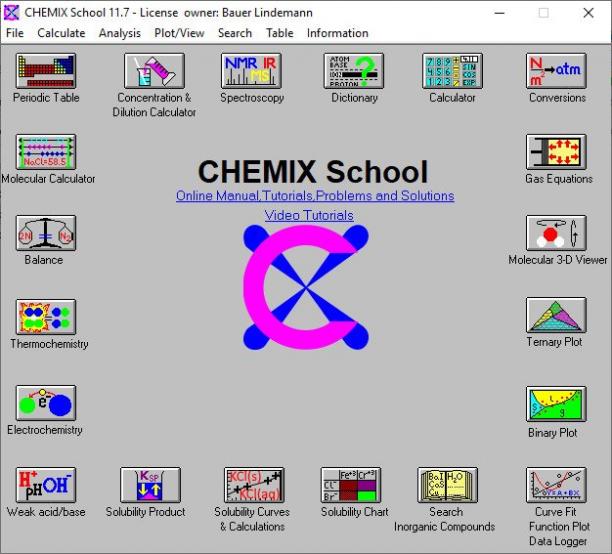Open the Plot/View menu
612x554 pixels.
[x=179, y=33]
